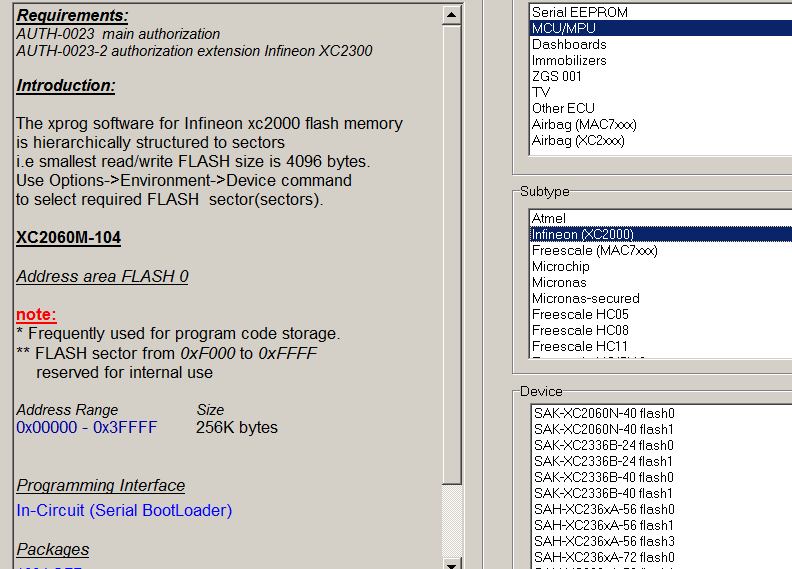This screenshot has width=792, height=569.
Task: Click the Requirements: heading
Action: [72, 15]
